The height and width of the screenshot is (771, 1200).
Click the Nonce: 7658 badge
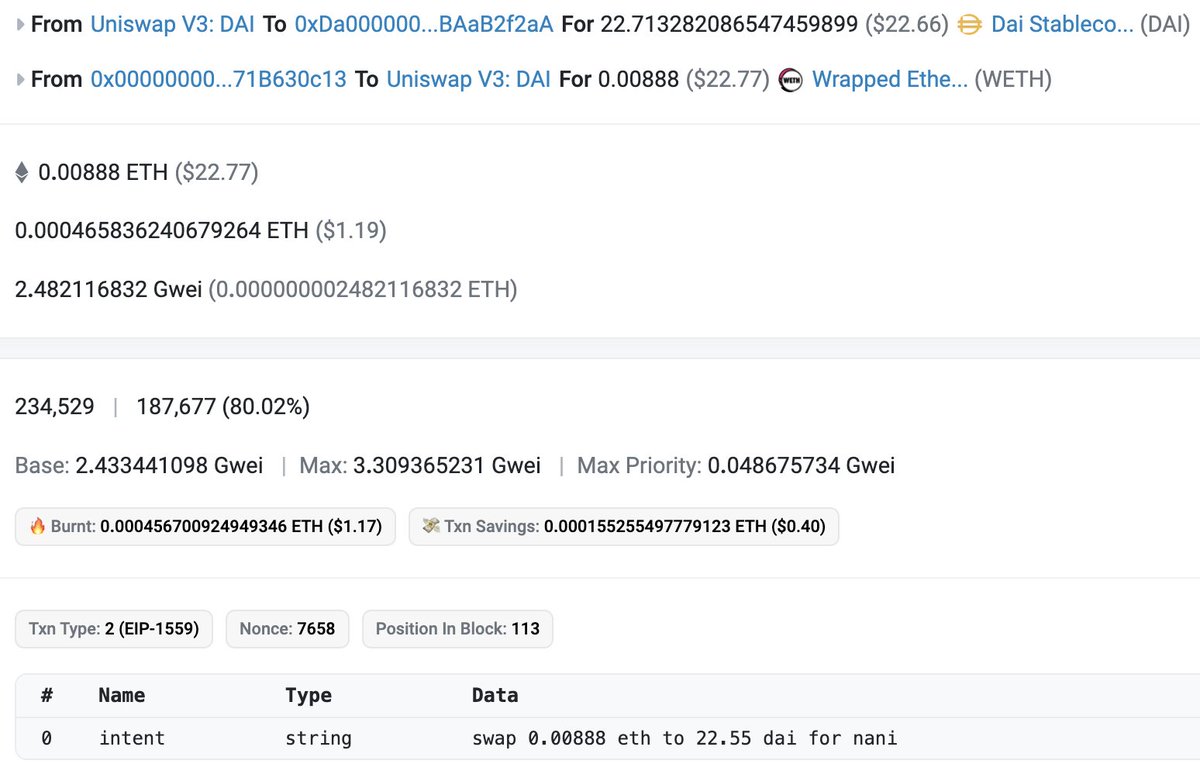tap(288, 629)
